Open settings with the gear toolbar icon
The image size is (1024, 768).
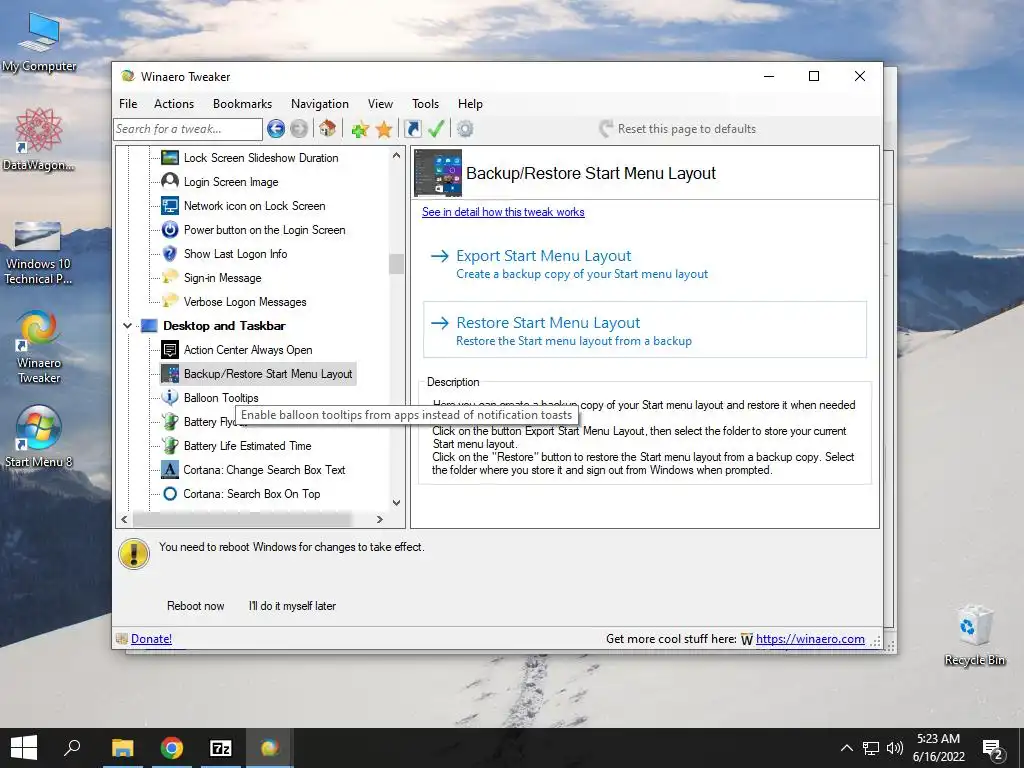(x=465, y=129)
